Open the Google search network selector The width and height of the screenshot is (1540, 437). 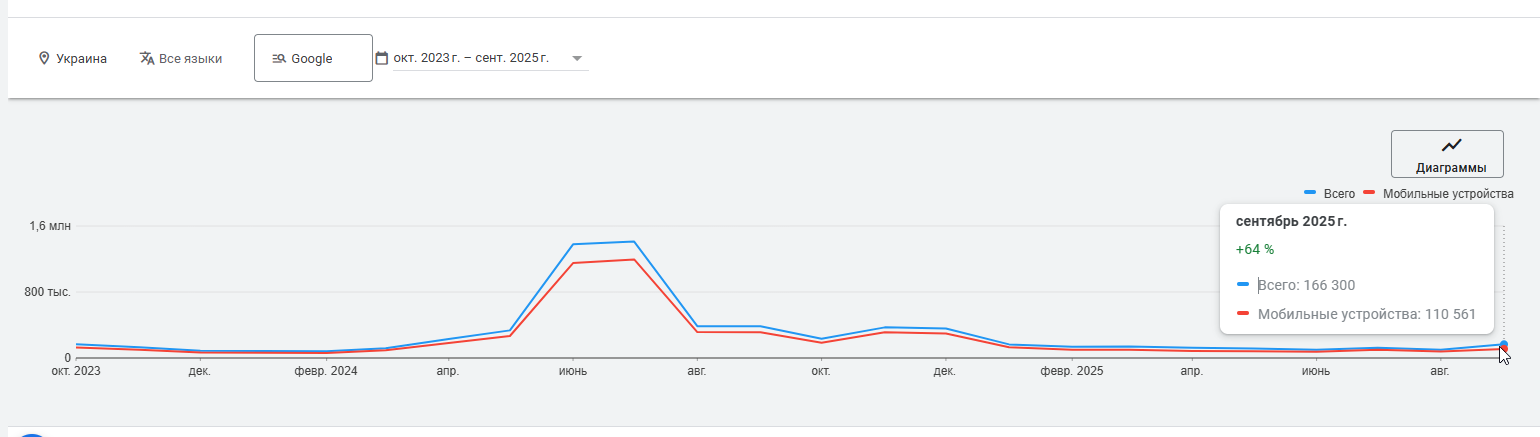[313, 58]
